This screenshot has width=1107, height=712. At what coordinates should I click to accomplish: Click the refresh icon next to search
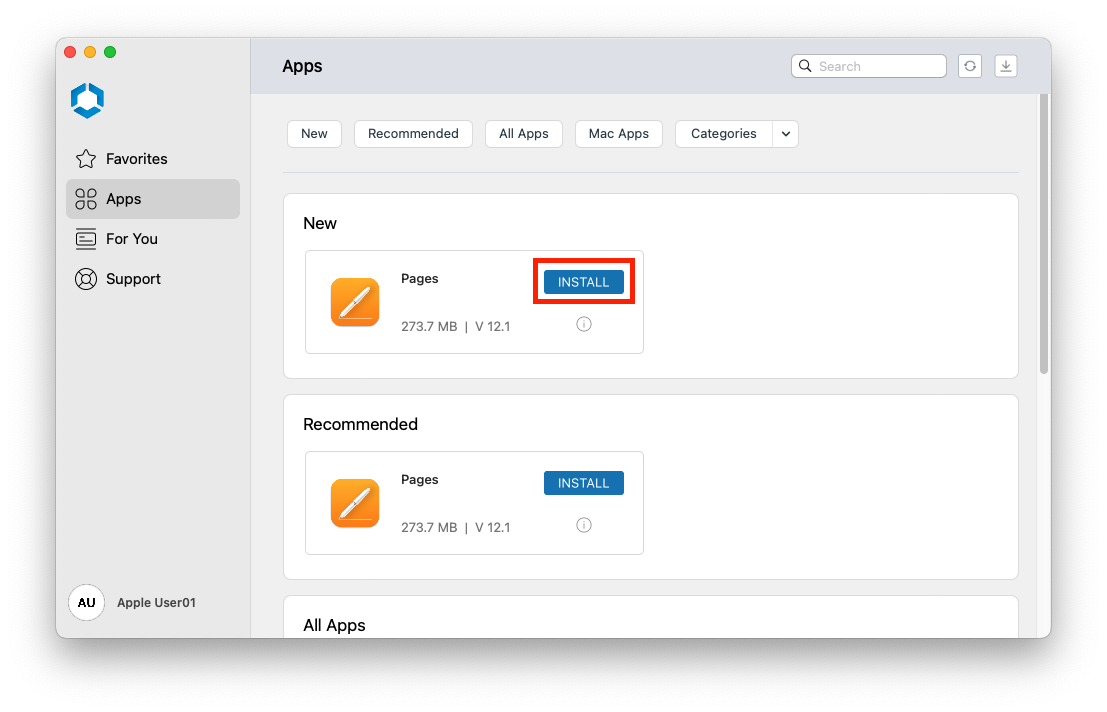(969, 66)
